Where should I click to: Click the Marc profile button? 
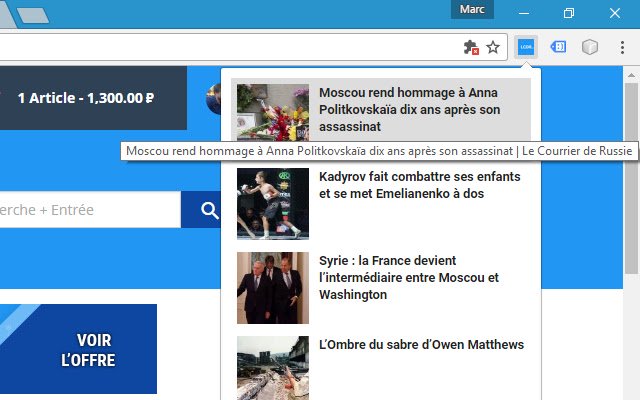click(x=472, y=9)
